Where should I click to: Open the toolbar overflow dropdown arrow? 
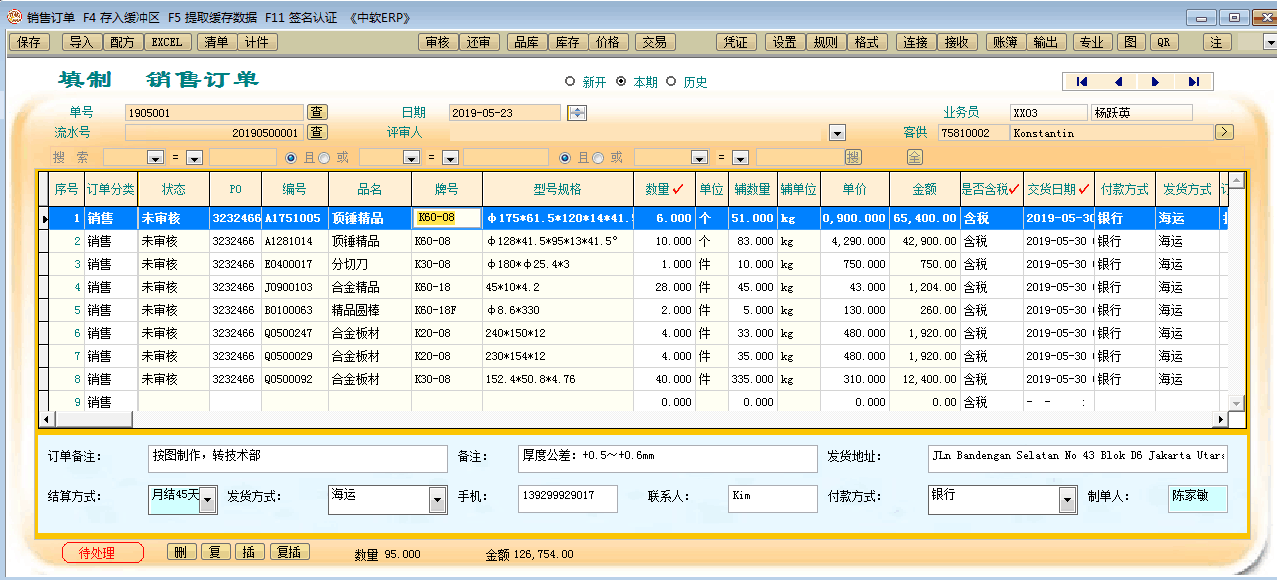(1270, 42)
